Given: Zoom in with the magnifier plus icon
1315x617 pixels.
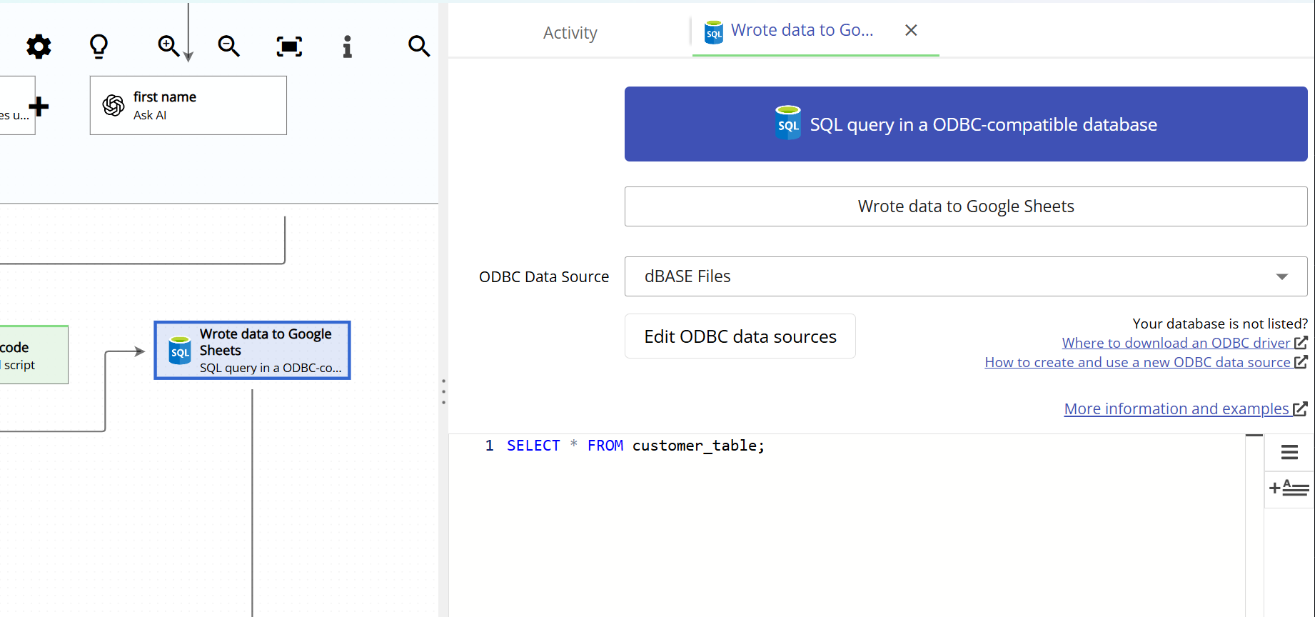Looking at the screenshot, I should [168, 46].
